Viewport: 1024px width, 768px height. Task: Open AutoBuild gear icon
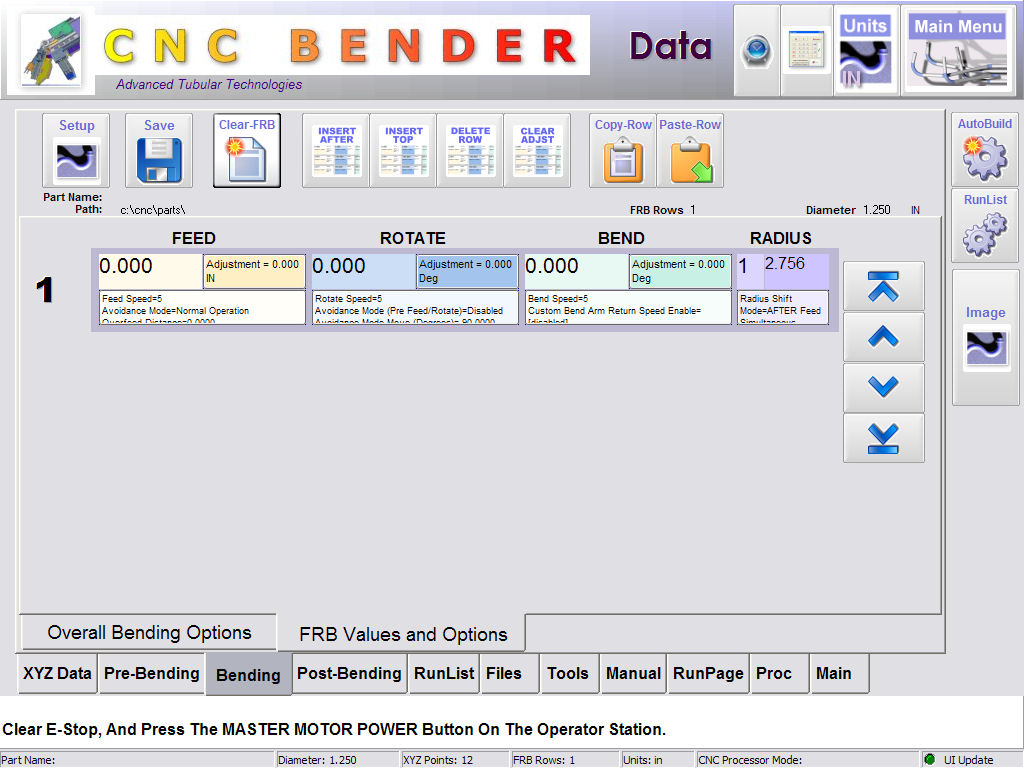(x=985, y=149)
